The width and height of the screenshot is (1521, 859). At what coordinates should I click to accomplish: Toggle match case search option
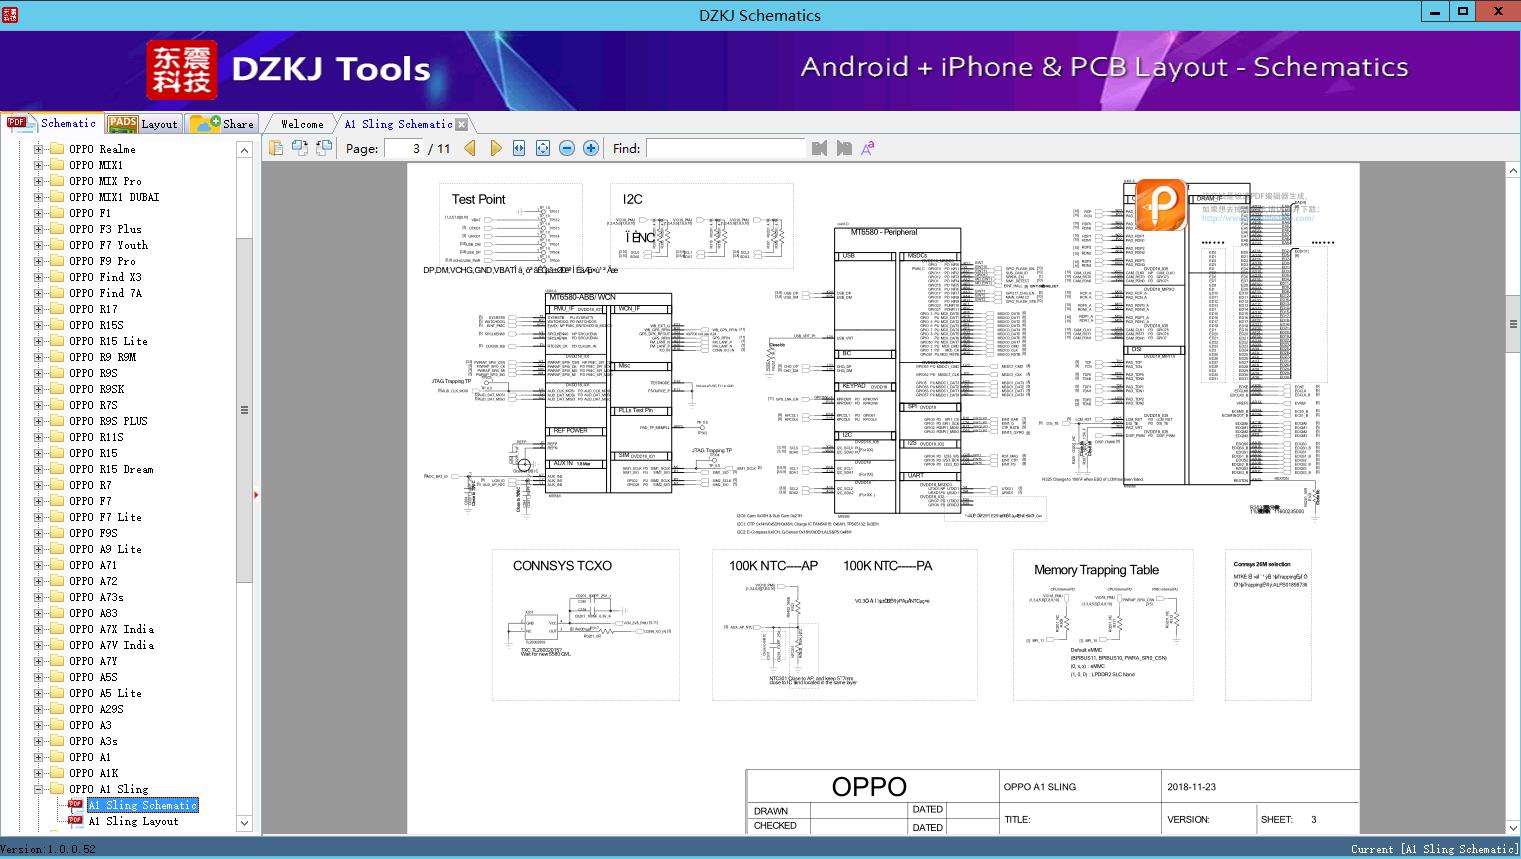click(868, 148)
